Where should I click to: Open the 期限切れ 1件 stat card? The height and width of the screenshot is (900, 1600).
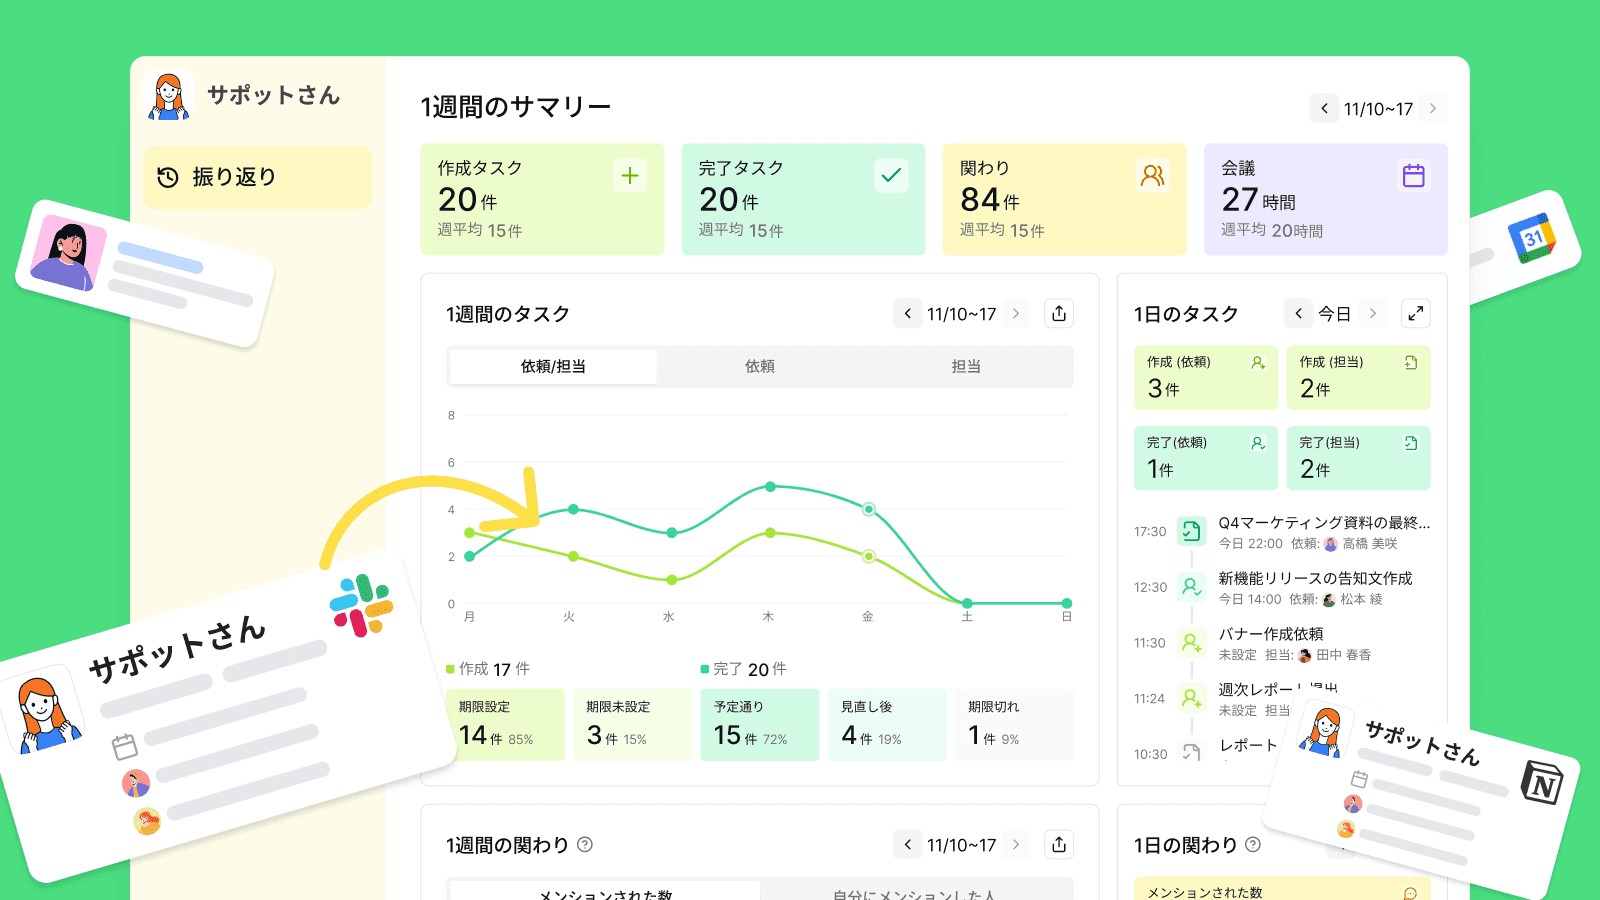[x=1014, y=725]
